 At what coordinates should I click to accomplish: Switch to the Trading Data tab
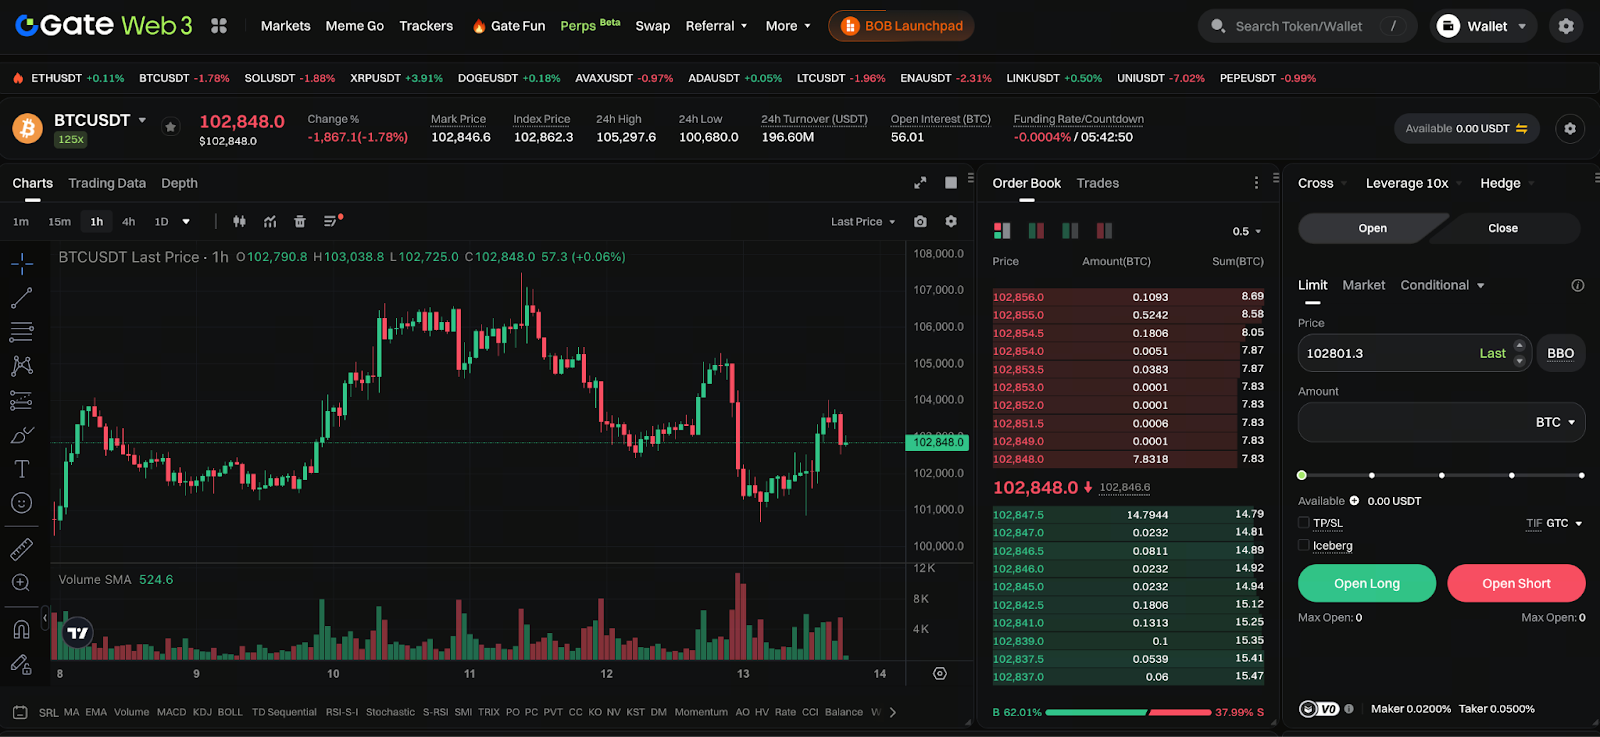(x=107, y=183)
